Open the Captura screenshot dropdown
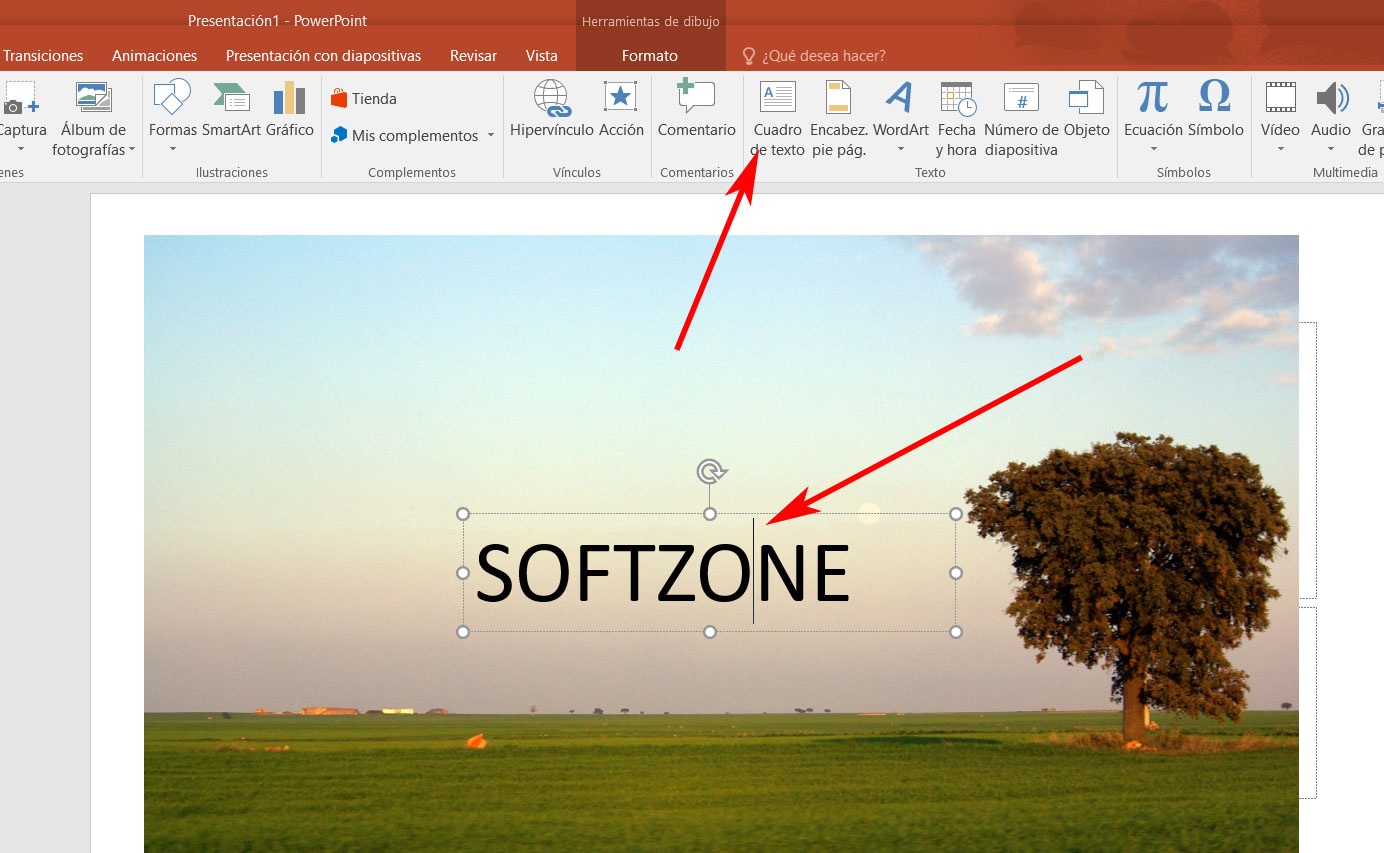Image resolution: width=1384 pixels, height=853 pixels. pyautogui.click(x=20, y=150)
